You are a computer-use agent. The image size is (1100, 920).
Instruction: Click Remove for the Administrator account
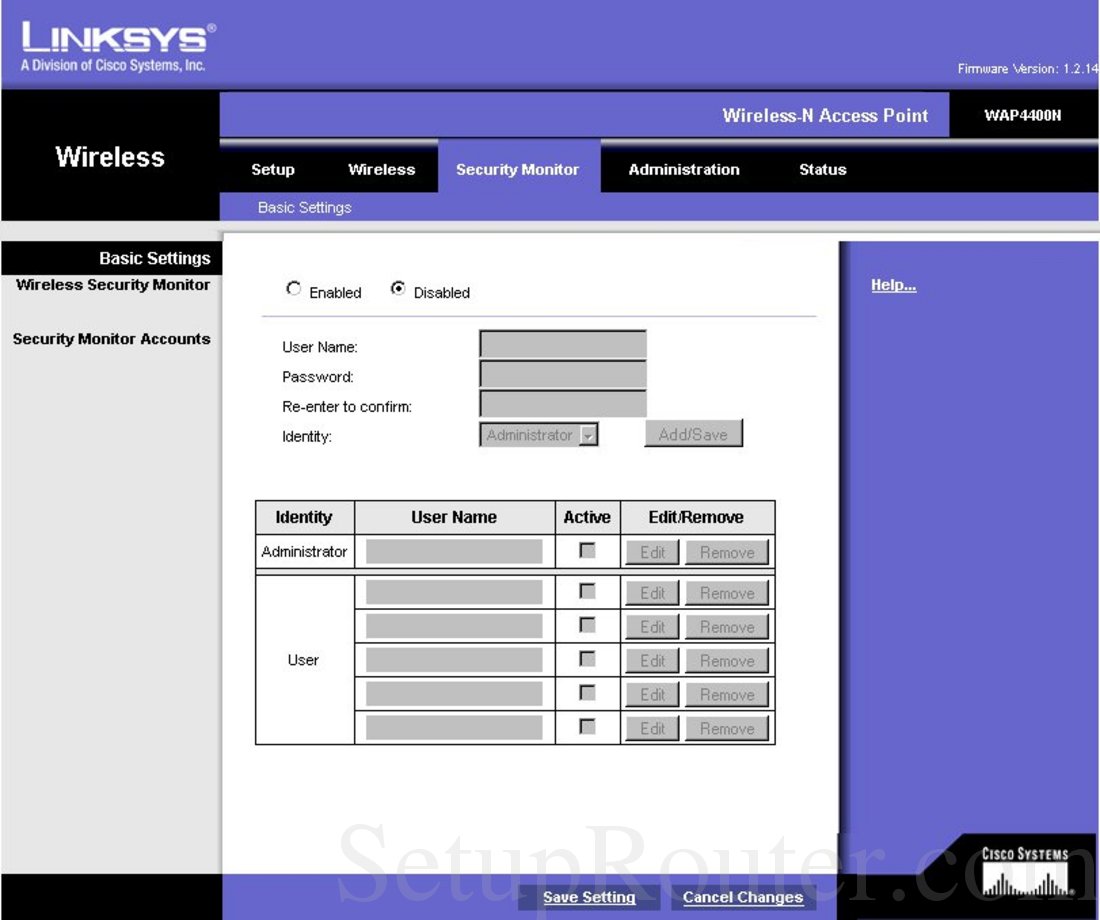coord(727,552)
